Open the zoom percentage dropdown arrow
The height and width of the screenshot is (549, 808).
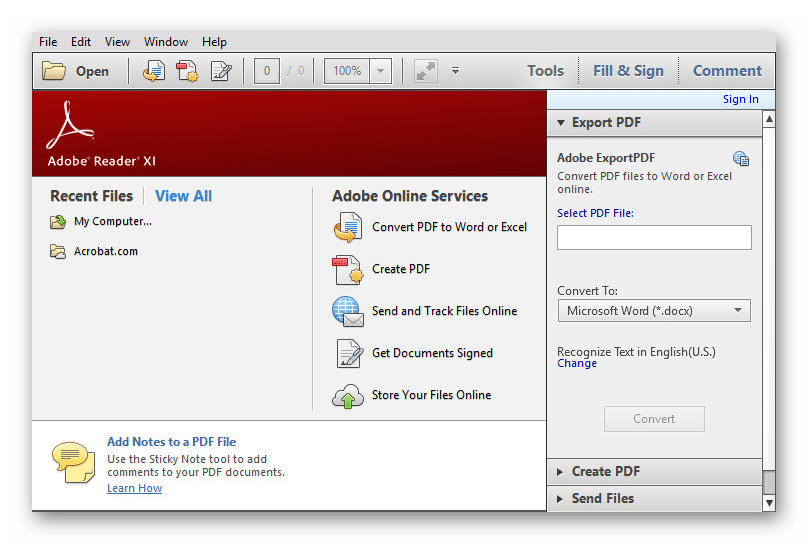click(381, 71)
